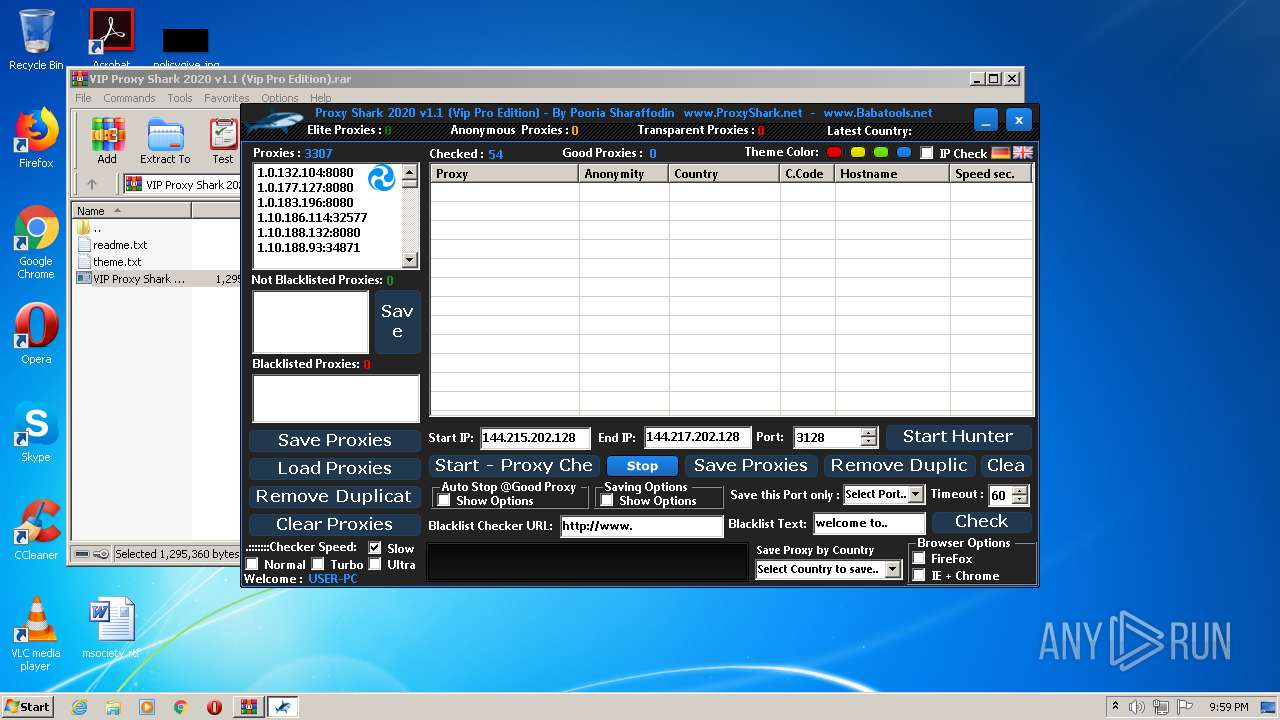Screen dimensions: 1280x720
Task: Open Skype desktop shortcut
Action: 36,432
